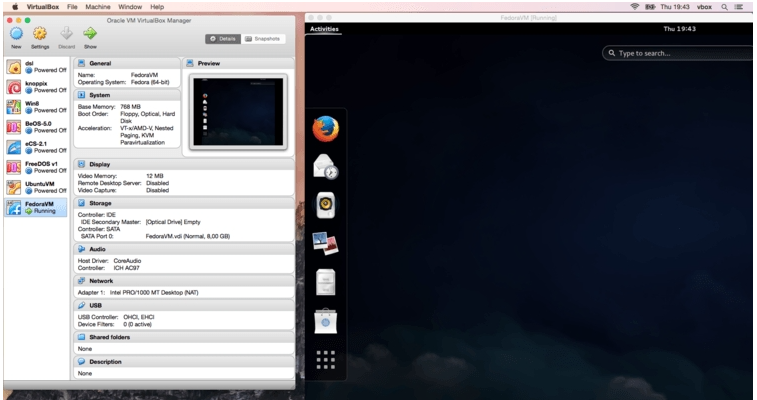
Task: Open the Notification Center list icon
Action: [x=739, y=7]
